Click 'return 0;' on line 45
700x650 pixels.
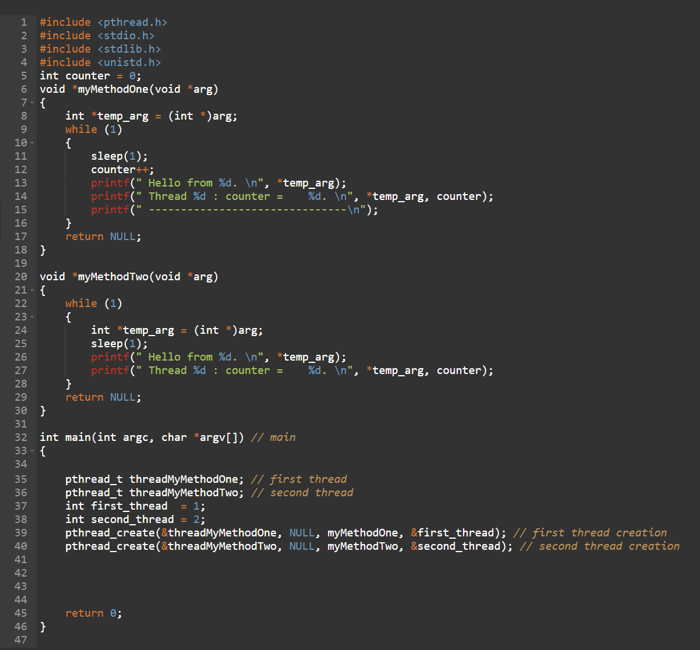(94, 613)
